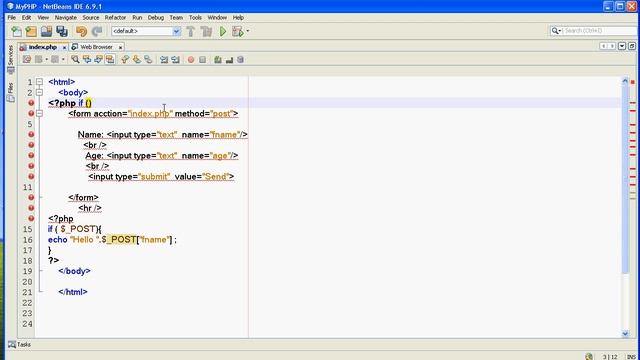Click Find Previous Occurrence icon
This screenshot has width=640, height=360.
coord(87,60)
